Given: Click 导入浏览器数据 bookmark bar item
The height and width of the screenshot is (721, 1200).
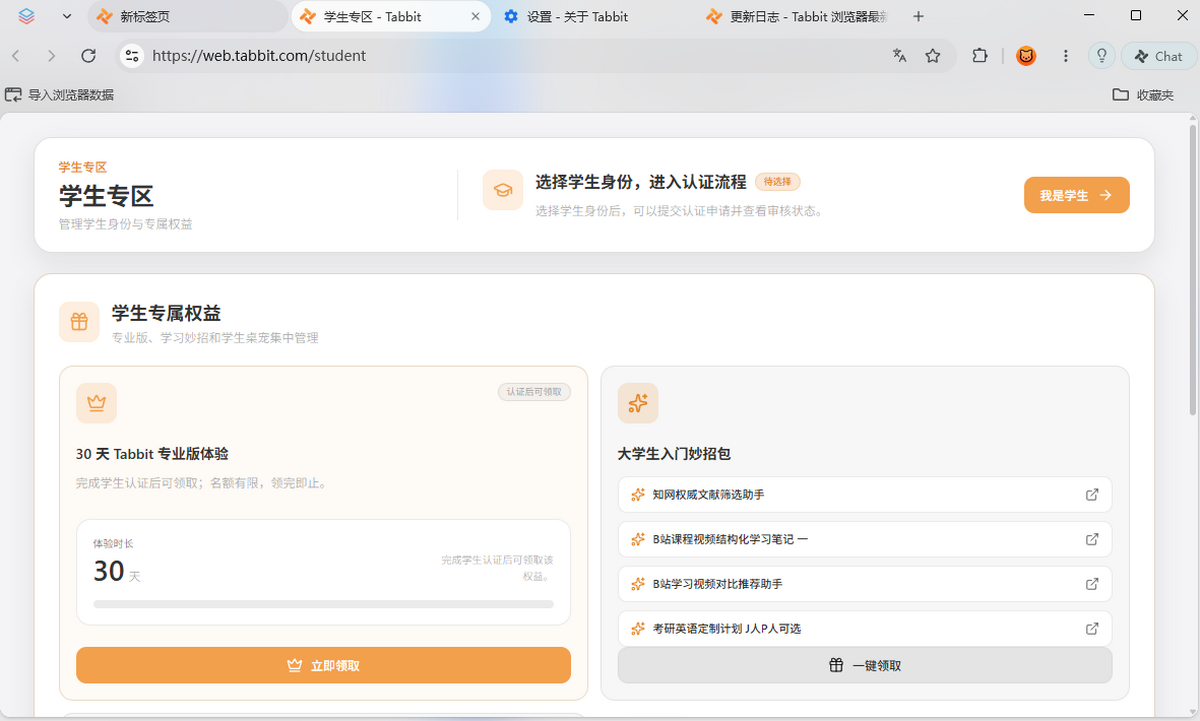Looking at the screenshot, I should [59, 95].
